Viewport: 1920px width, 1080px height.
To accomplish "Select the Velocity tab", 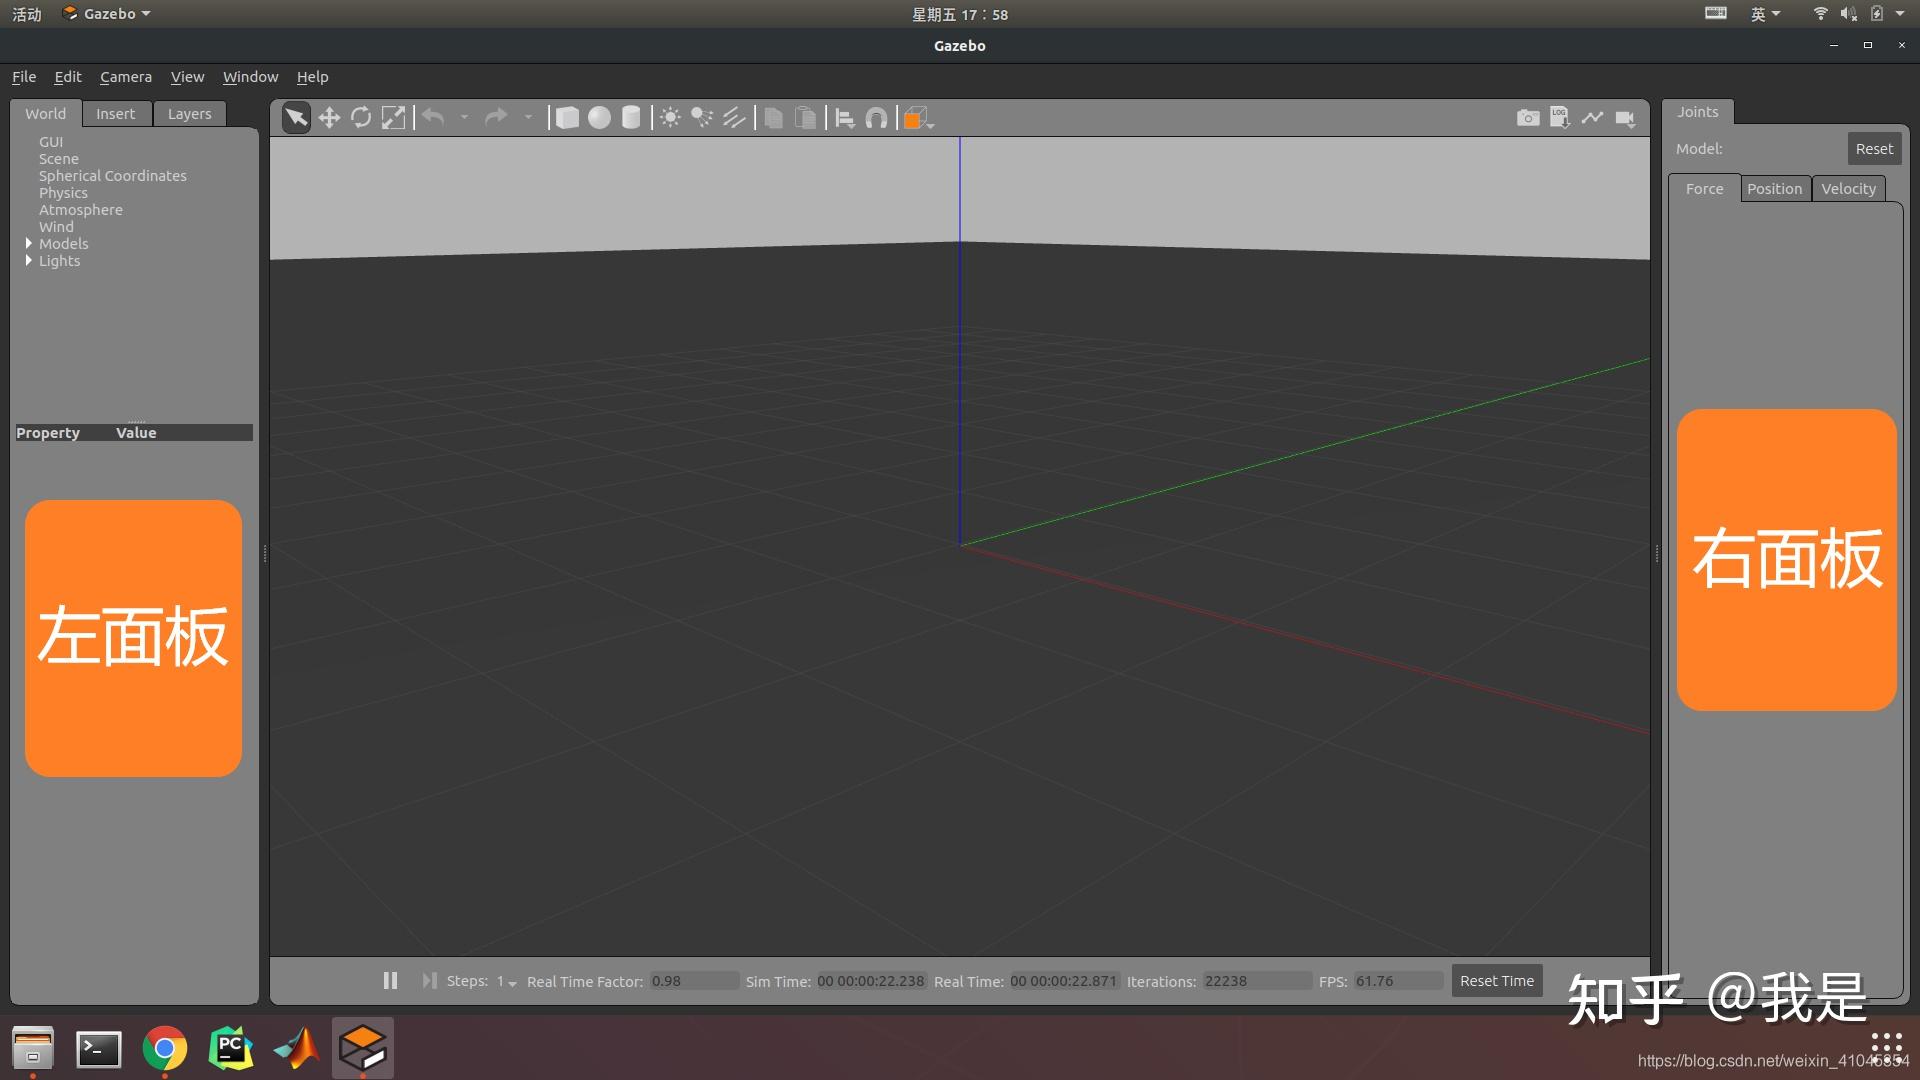I will (1848, 189).
